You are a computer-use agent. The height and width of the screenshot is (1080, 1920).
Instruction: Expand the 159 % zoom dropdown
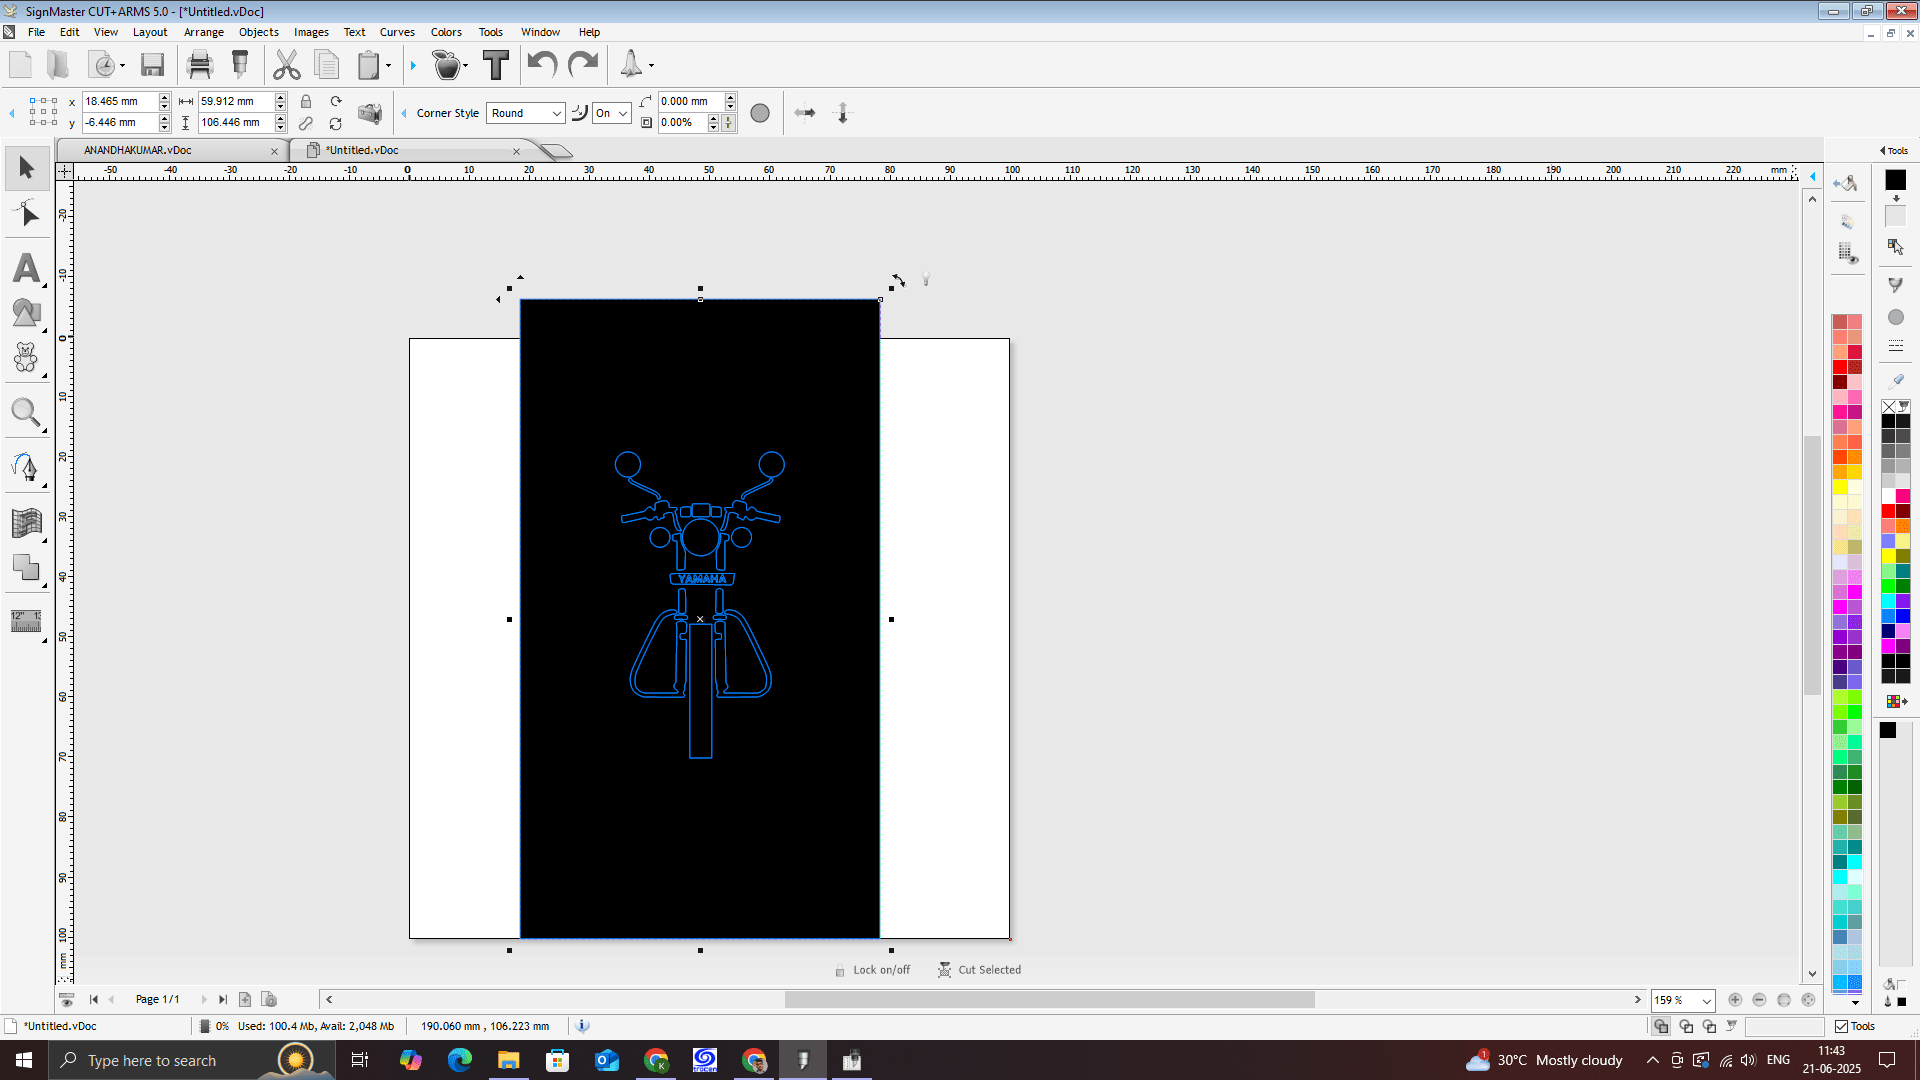pos(1706,1000)
